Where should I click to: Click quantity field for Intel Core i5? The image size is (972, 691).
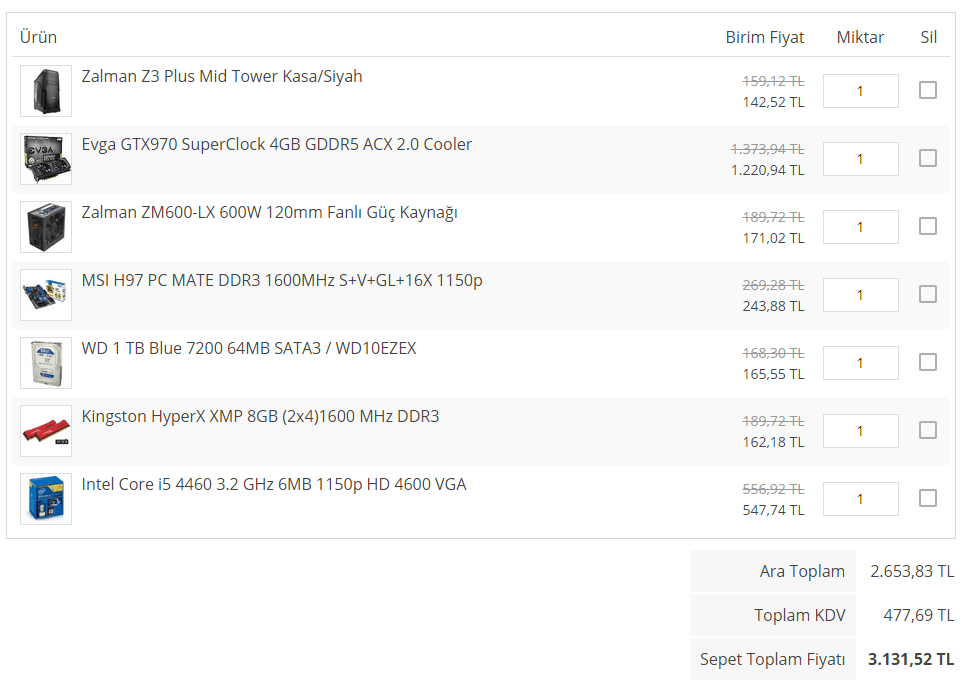[x=860, y=499]
